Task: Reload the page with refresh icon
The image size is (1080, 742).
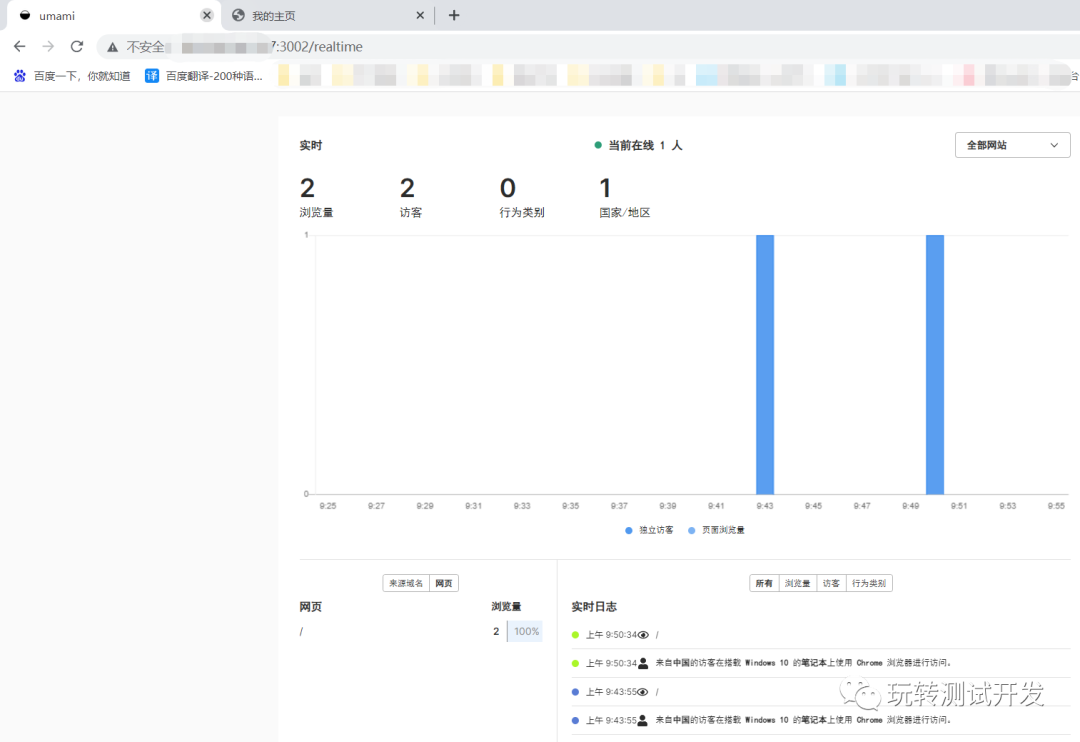Action: [76, 46]
